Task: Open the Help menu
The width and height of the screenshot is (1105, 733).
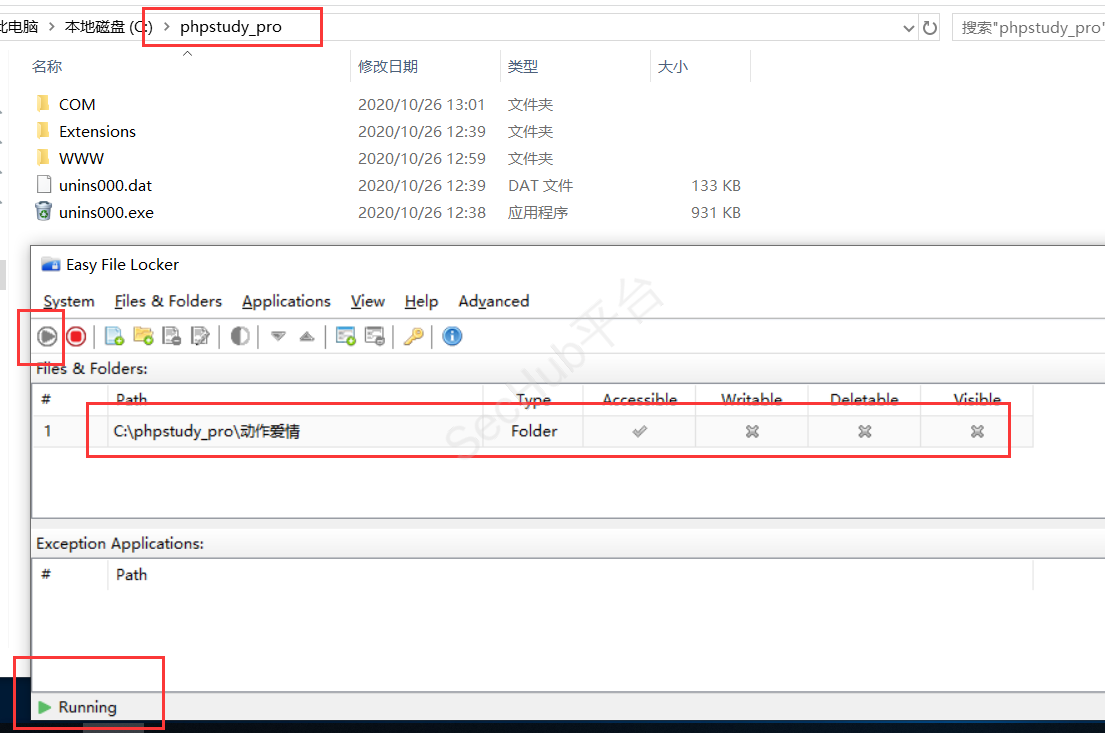Action: [x=421, y=301]
